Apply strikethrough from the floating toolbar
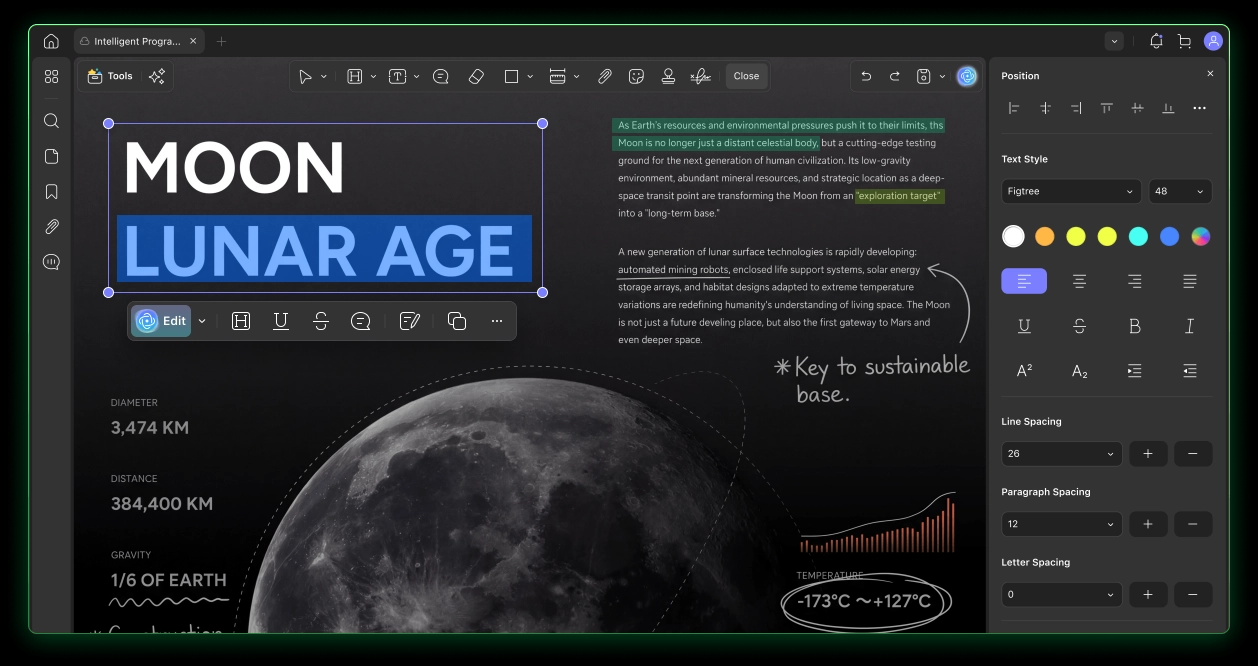 (321, 321)
